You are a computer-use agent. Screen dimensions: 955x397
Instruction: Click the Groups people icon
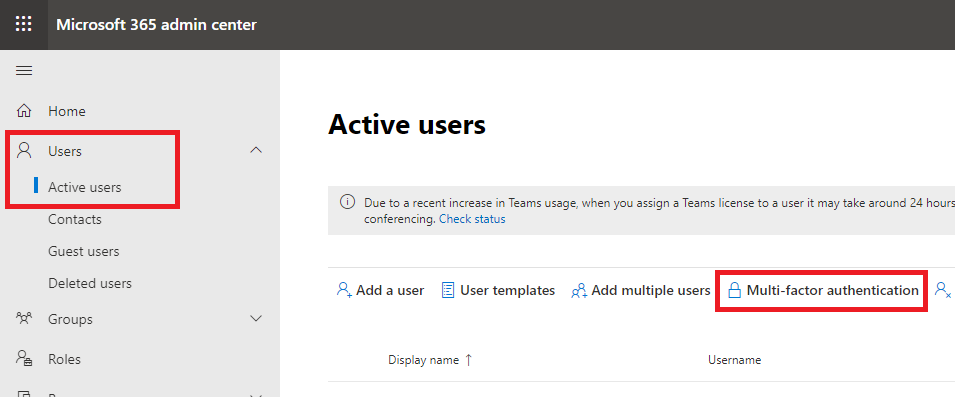[x=24, y=318]
